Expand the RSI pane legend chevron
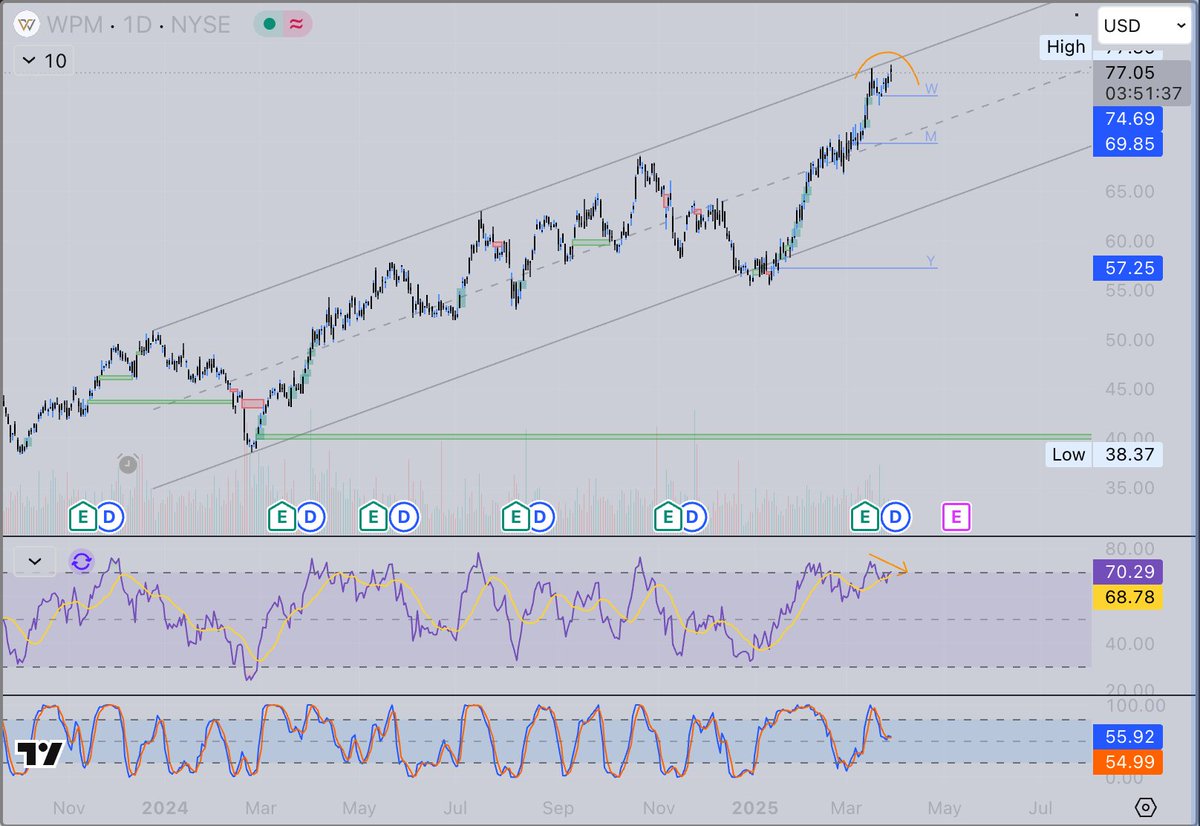Screen dimensions: 1200x826 pos(35,562)
